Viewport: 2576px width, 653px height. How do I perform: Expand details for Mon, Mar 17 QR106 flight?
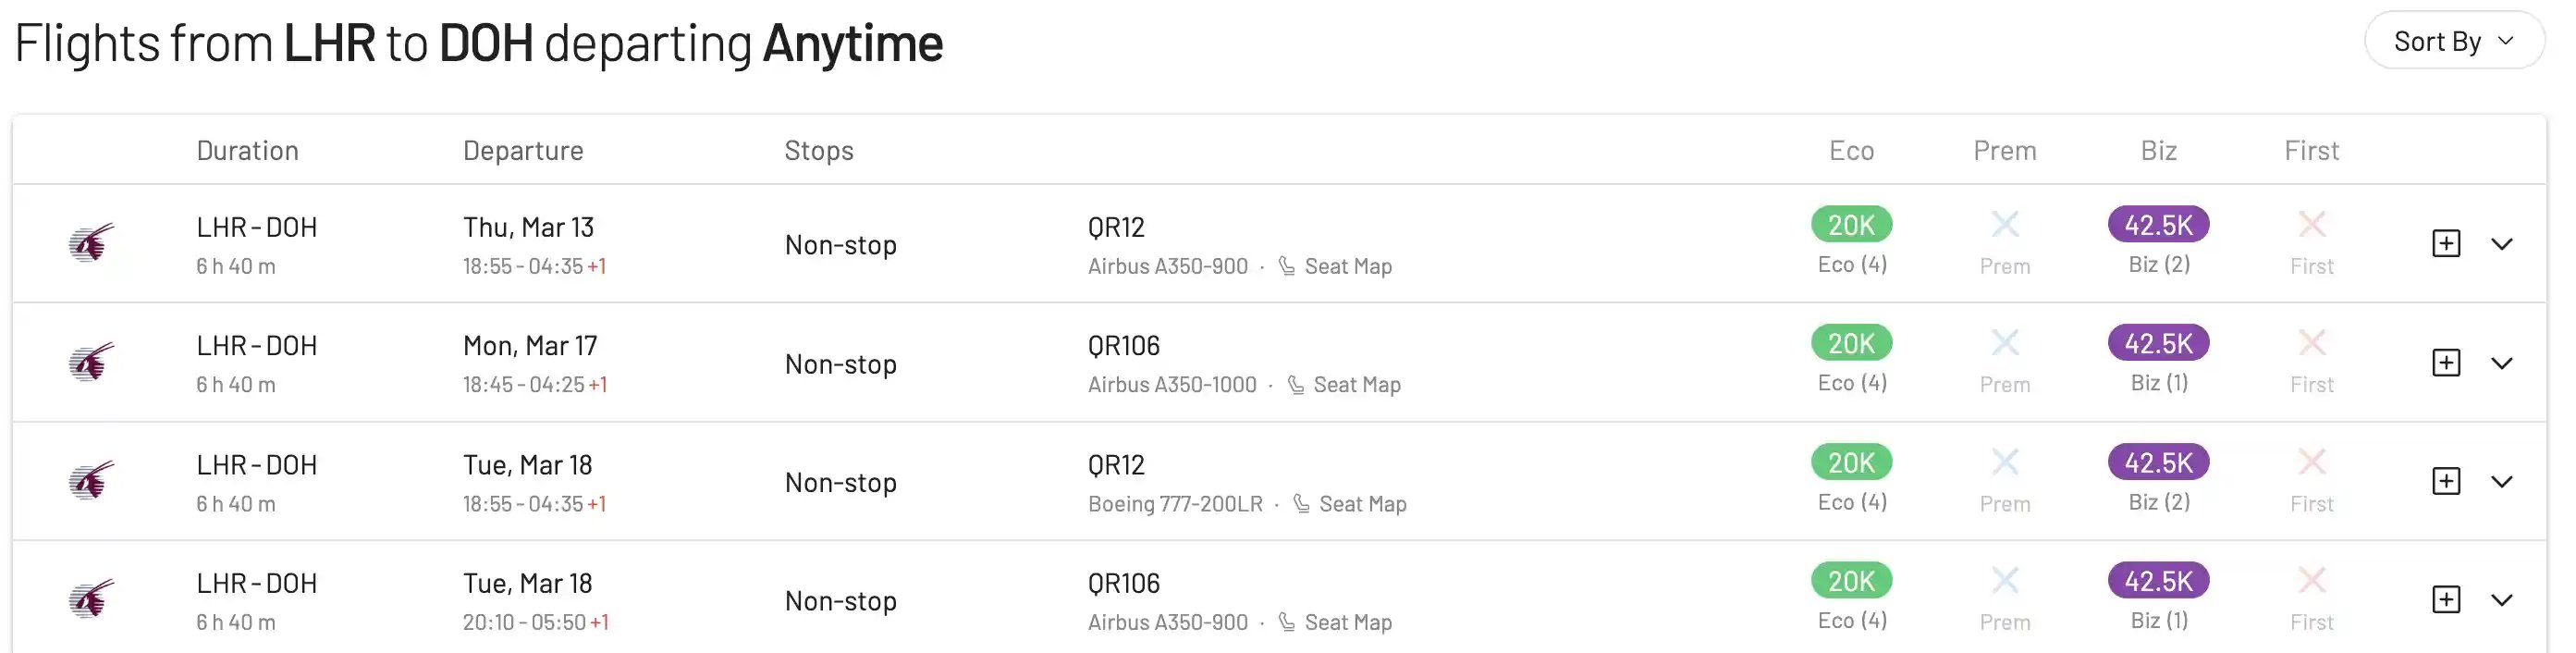click(2501, 363)
